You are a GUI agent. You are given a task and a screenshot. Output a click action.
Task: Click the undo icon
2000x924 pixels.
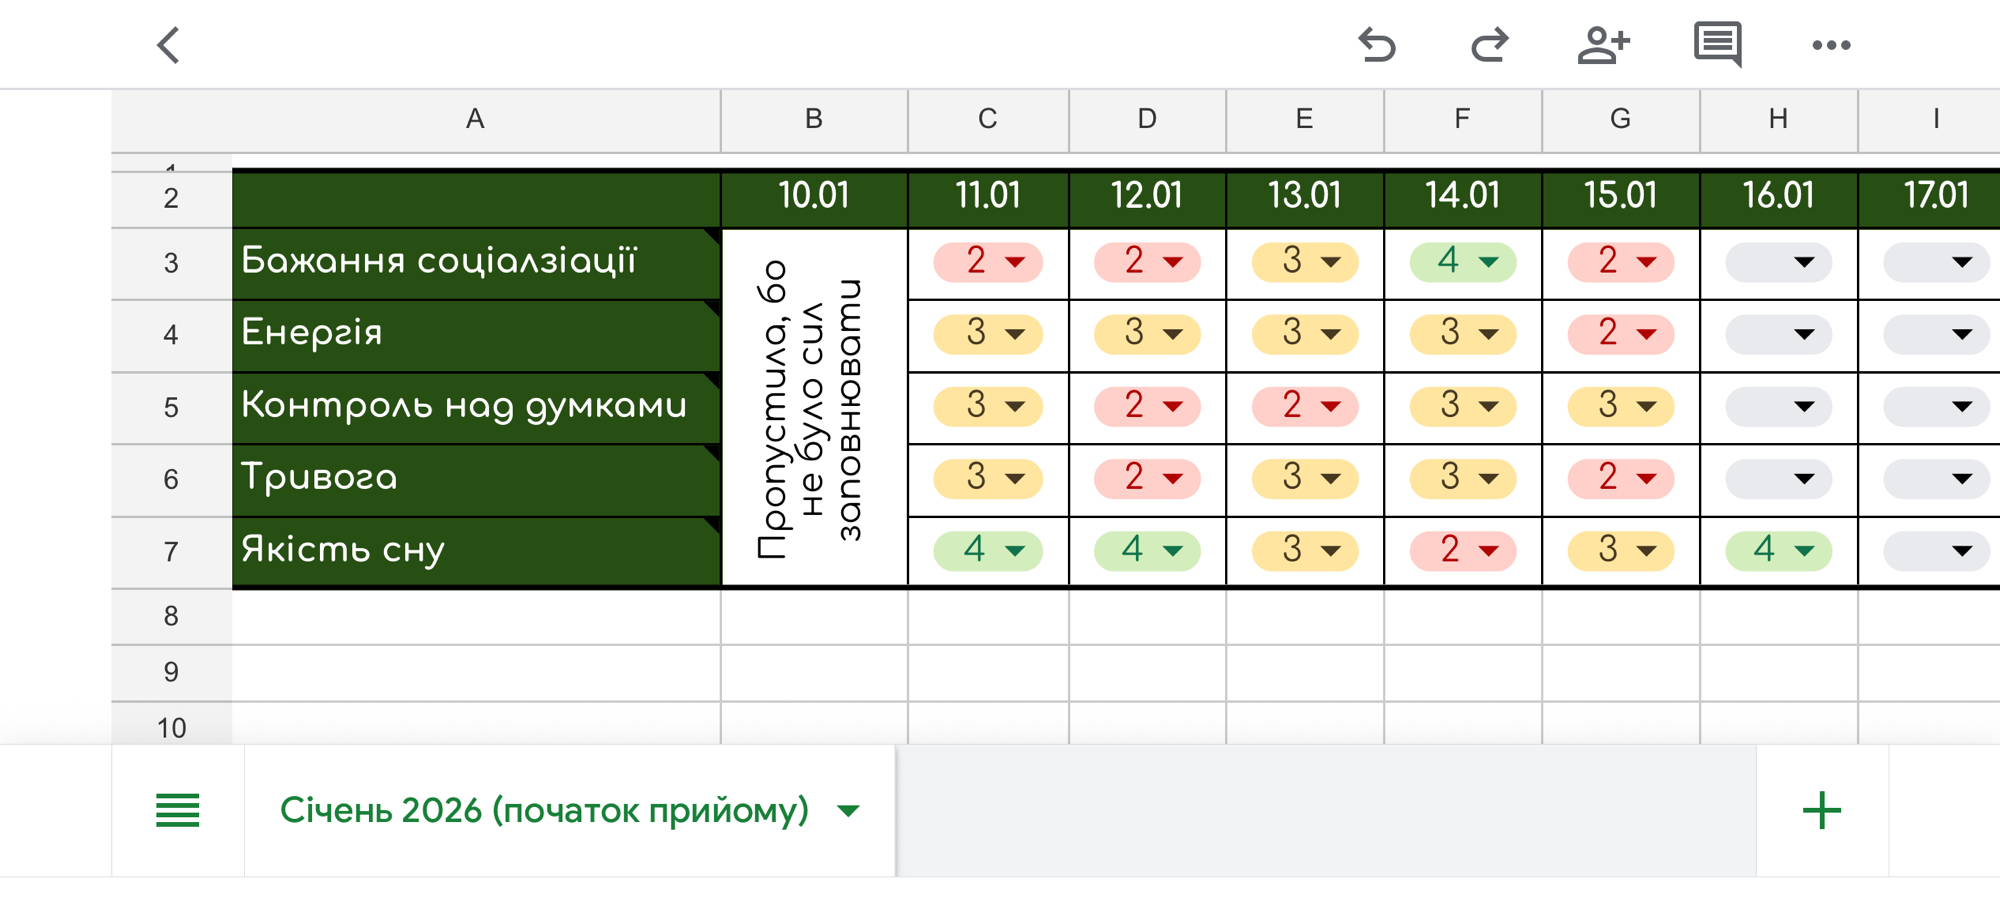pos(1377,45)
